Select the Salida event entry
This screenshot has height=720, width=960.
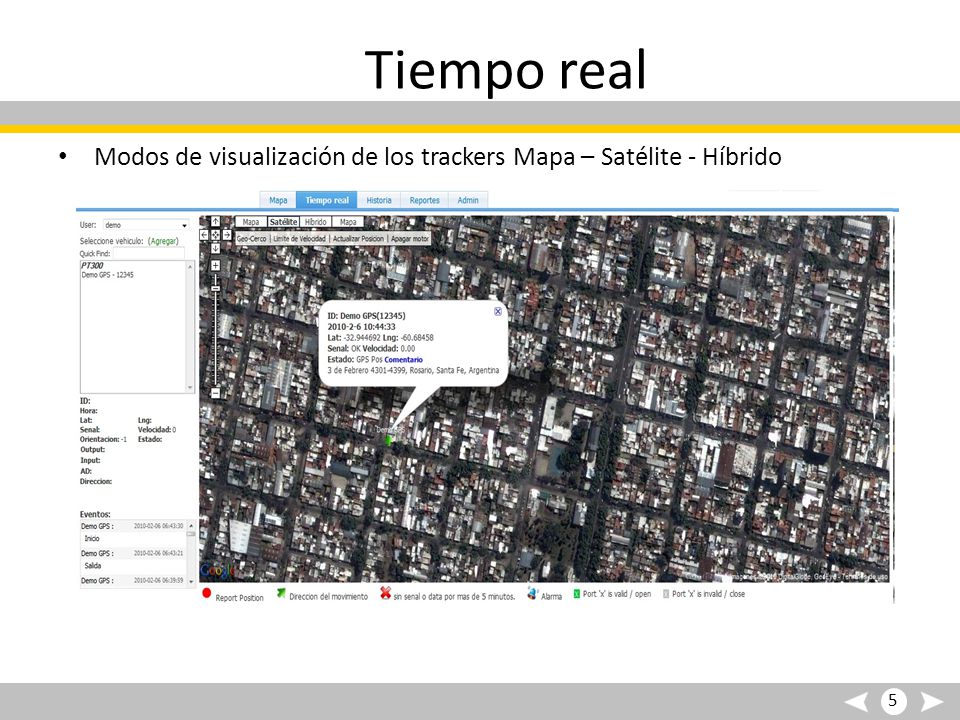(93, 566)
